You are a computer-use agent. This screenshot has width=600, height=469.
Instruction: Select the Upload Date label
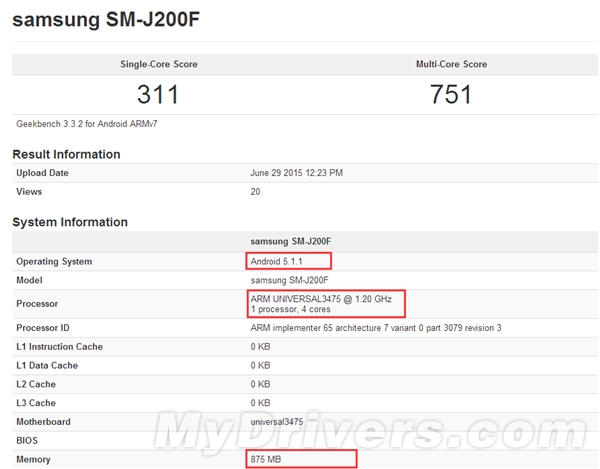(x=42, y=173)
